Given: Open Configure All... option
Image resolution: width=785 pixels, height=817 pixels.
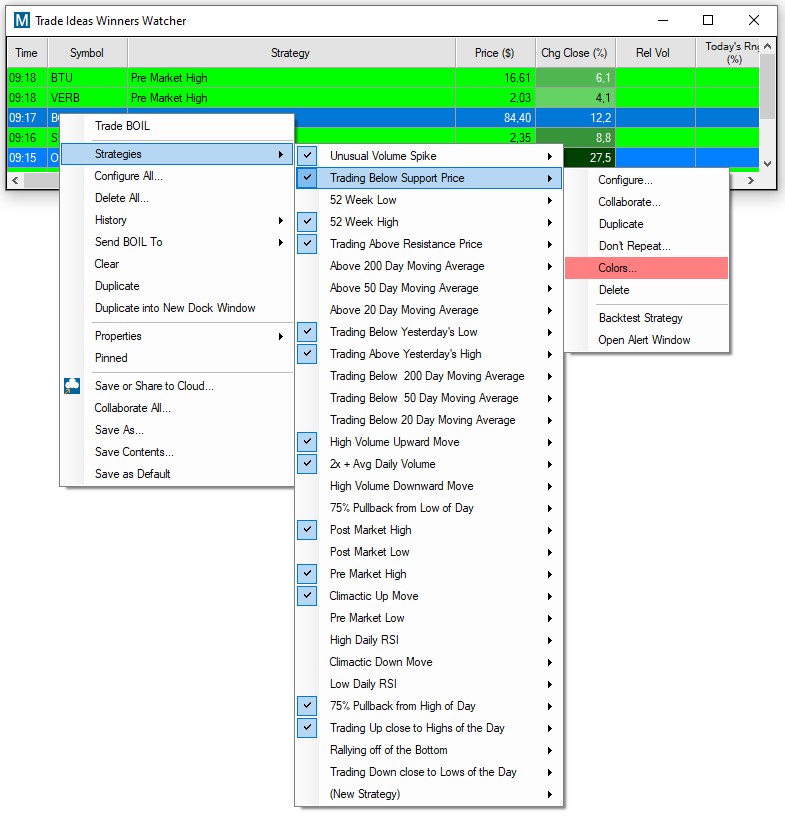Looking at the screenshot, I should pos(128,176).
